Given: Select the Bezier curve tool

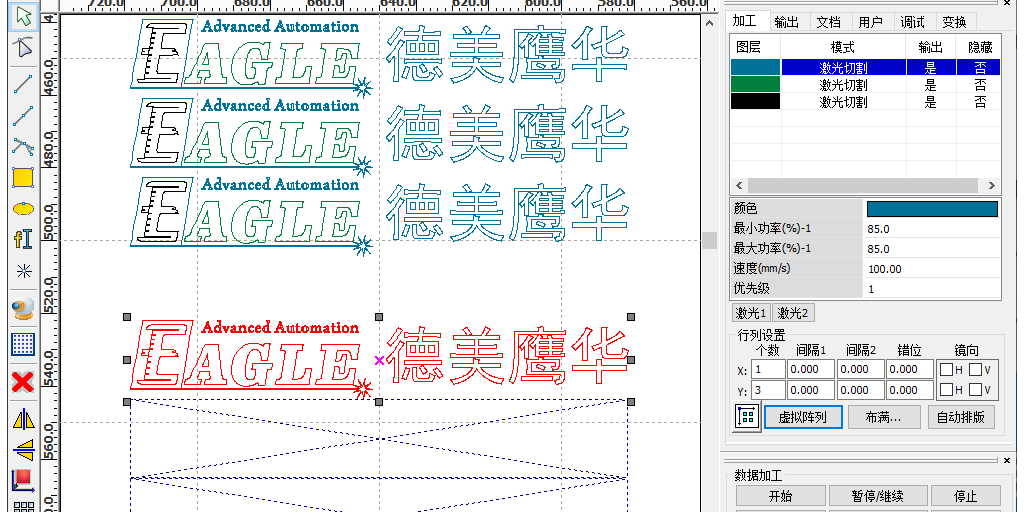Looking at the screenshot, I should tap(24, 146).
